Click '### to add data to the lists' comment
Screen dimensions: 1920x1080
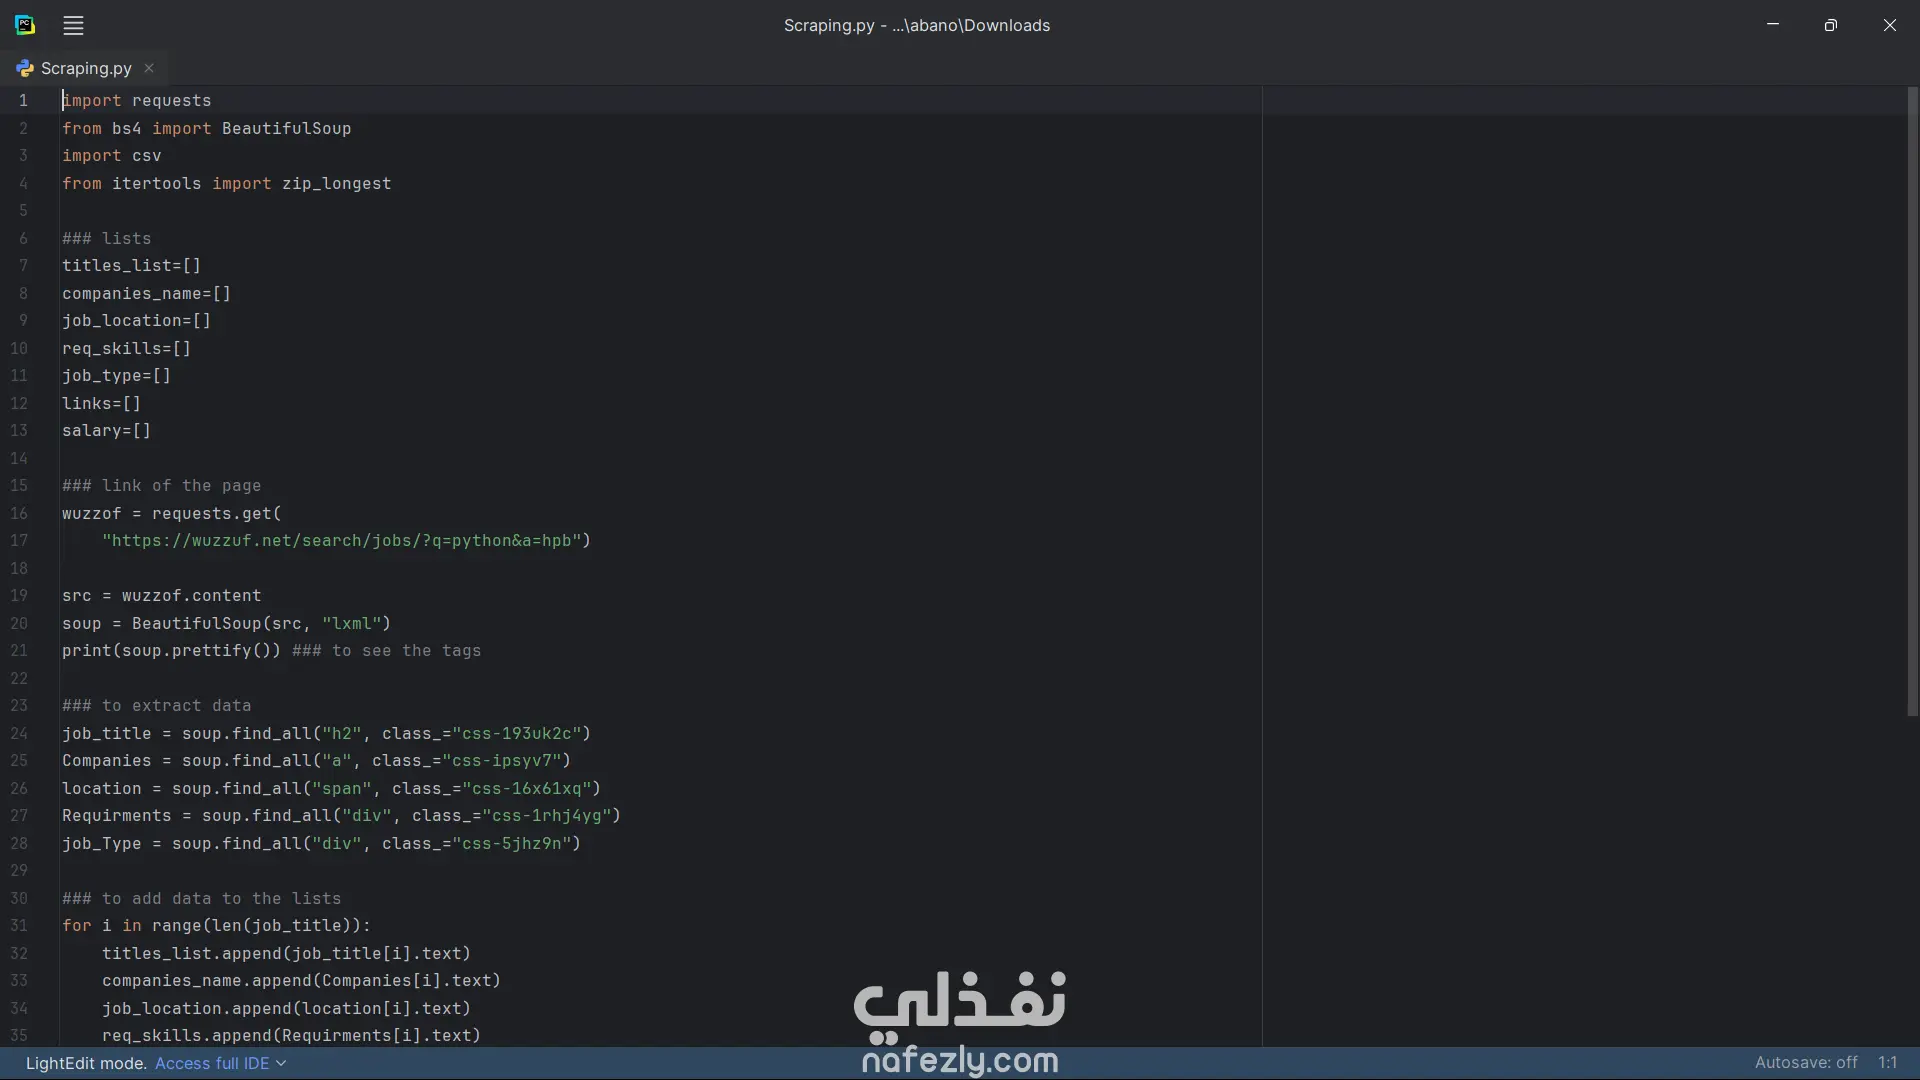click(201, 898)
